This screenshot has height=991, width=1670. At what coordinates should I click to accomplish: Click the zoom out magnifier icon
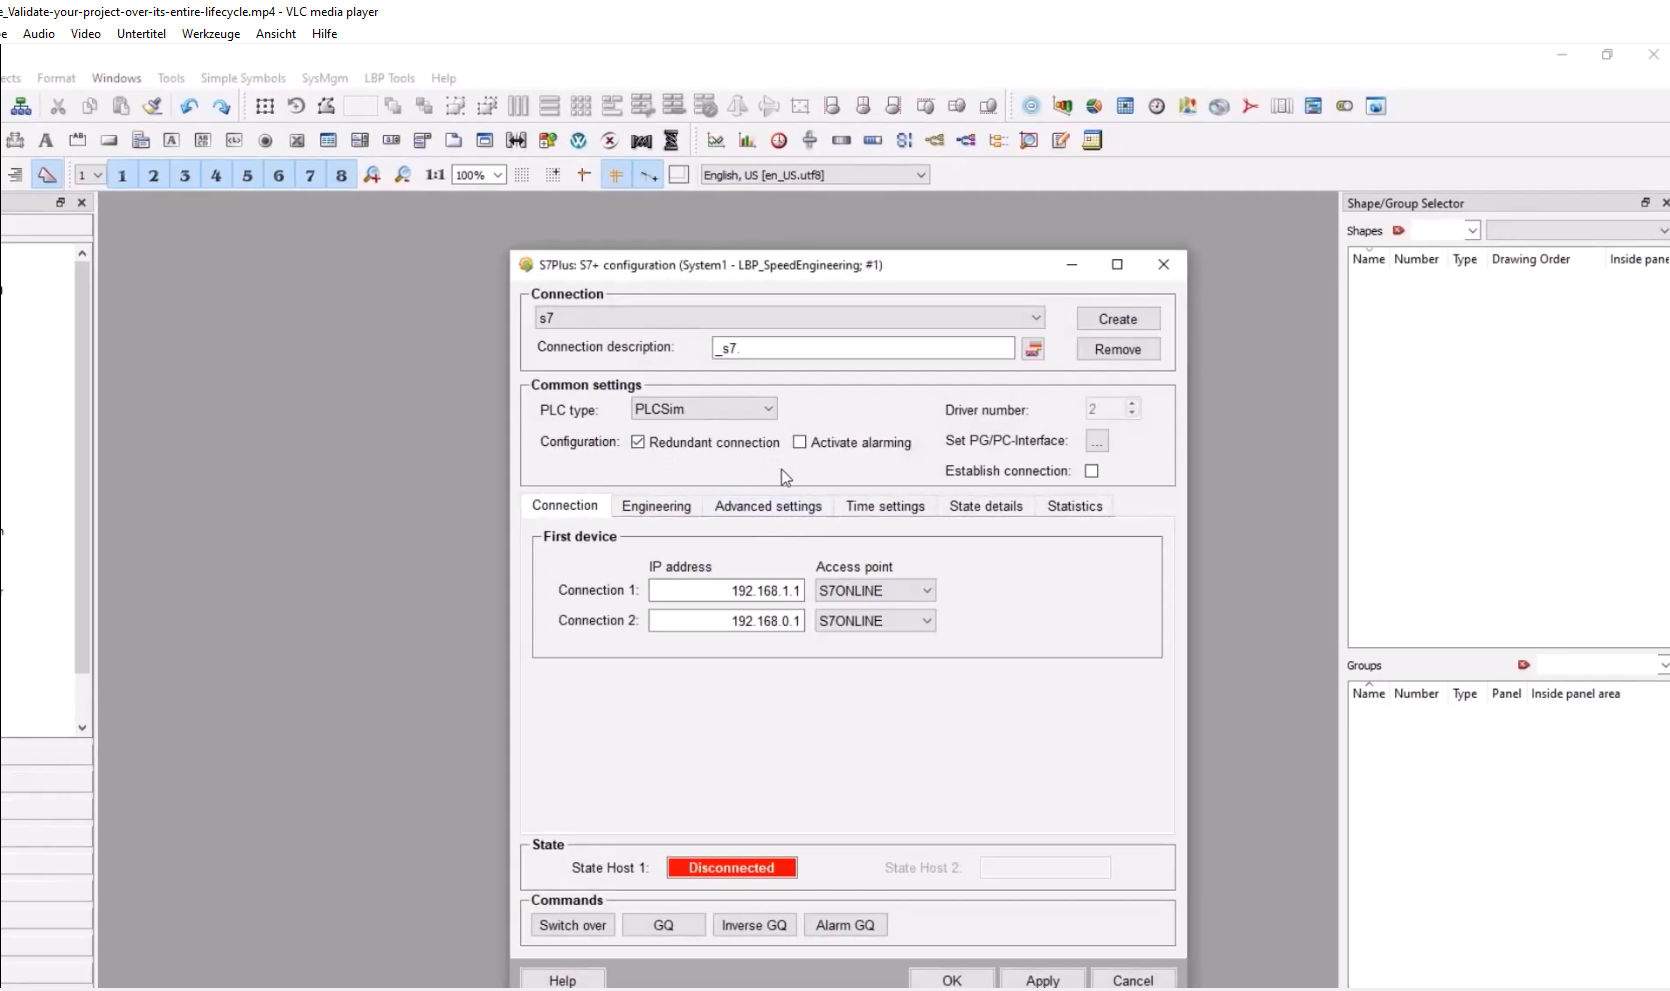403,175
